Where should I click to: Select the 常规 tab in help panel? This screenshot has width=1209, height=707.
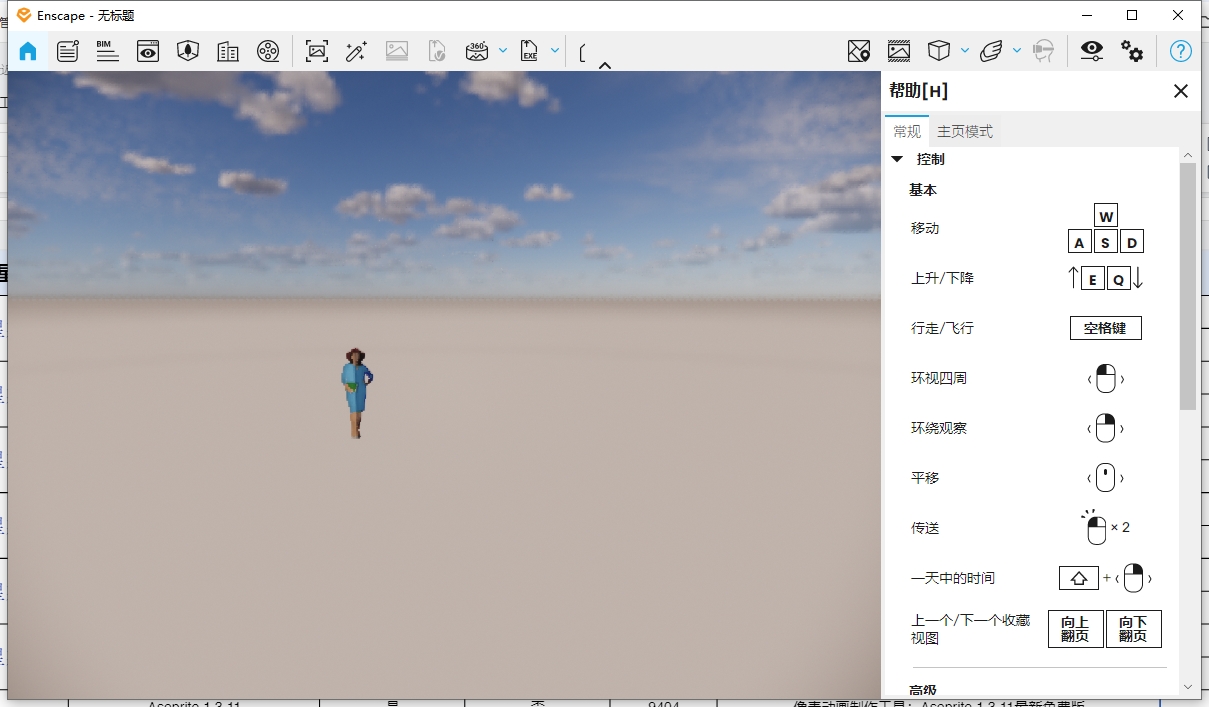point(907,131)
